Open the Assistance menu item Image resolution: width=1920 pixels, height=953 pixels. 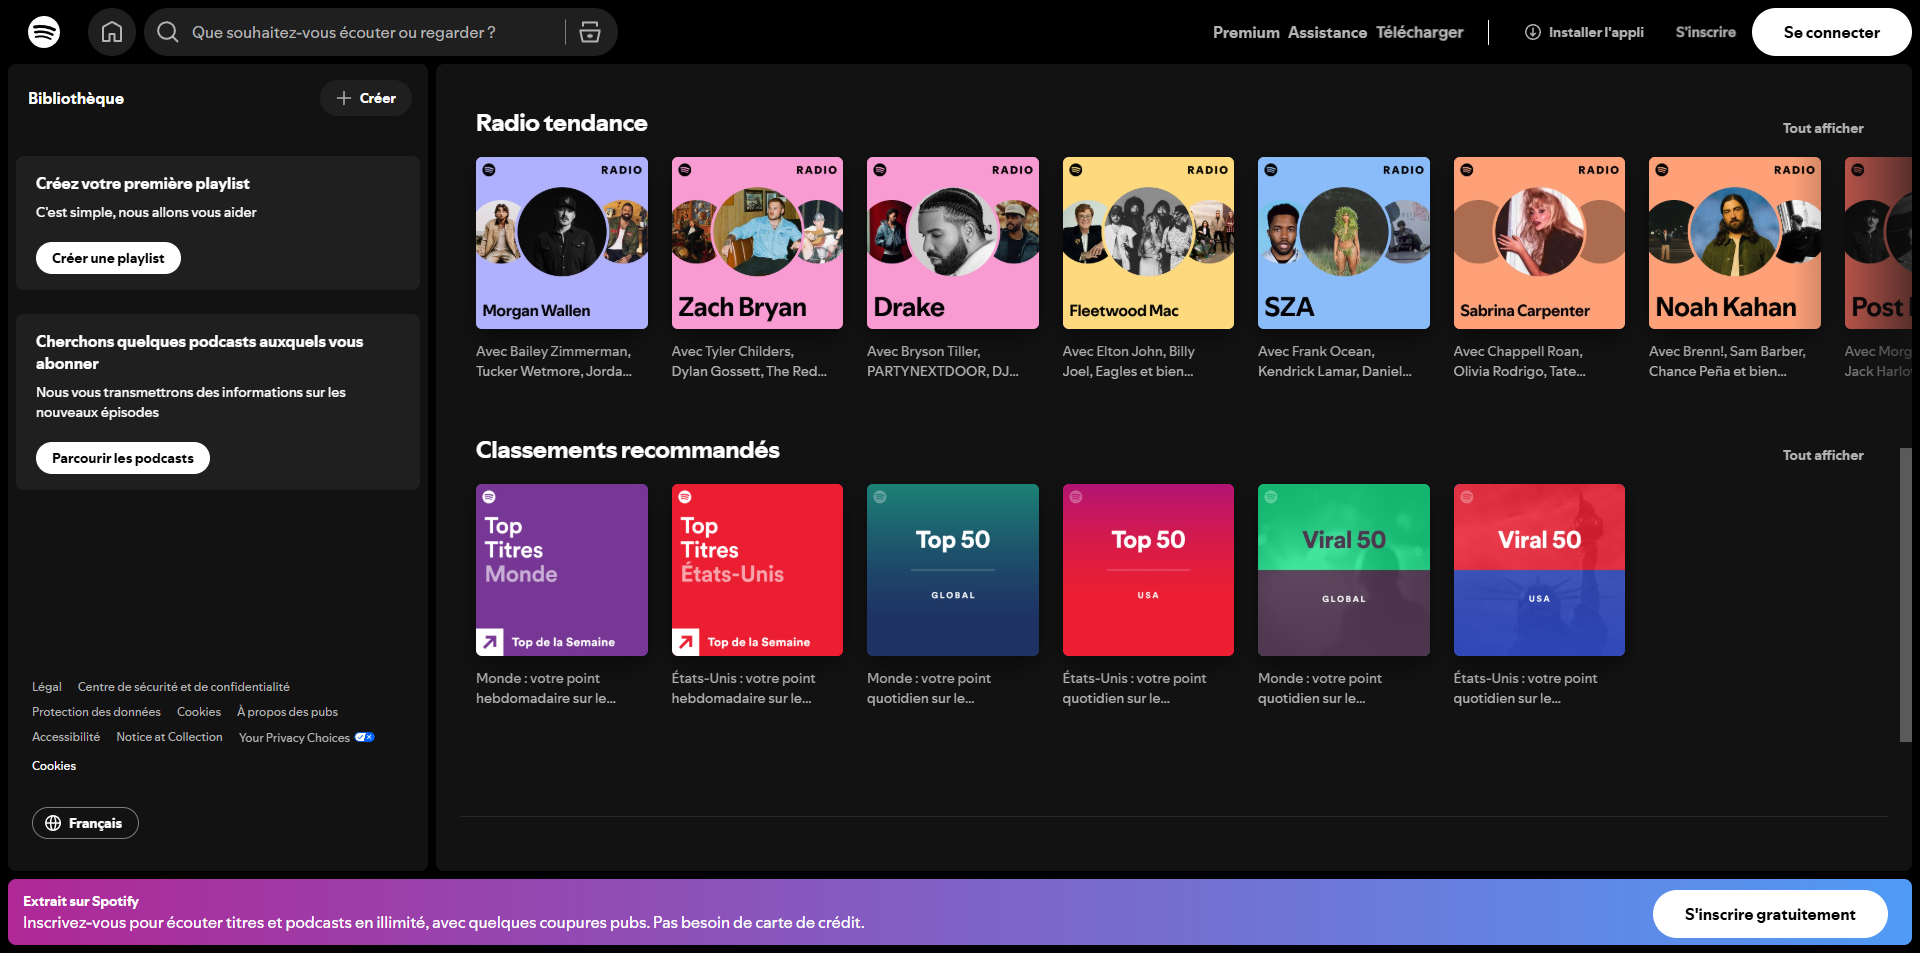click(x=1327, y=32)
